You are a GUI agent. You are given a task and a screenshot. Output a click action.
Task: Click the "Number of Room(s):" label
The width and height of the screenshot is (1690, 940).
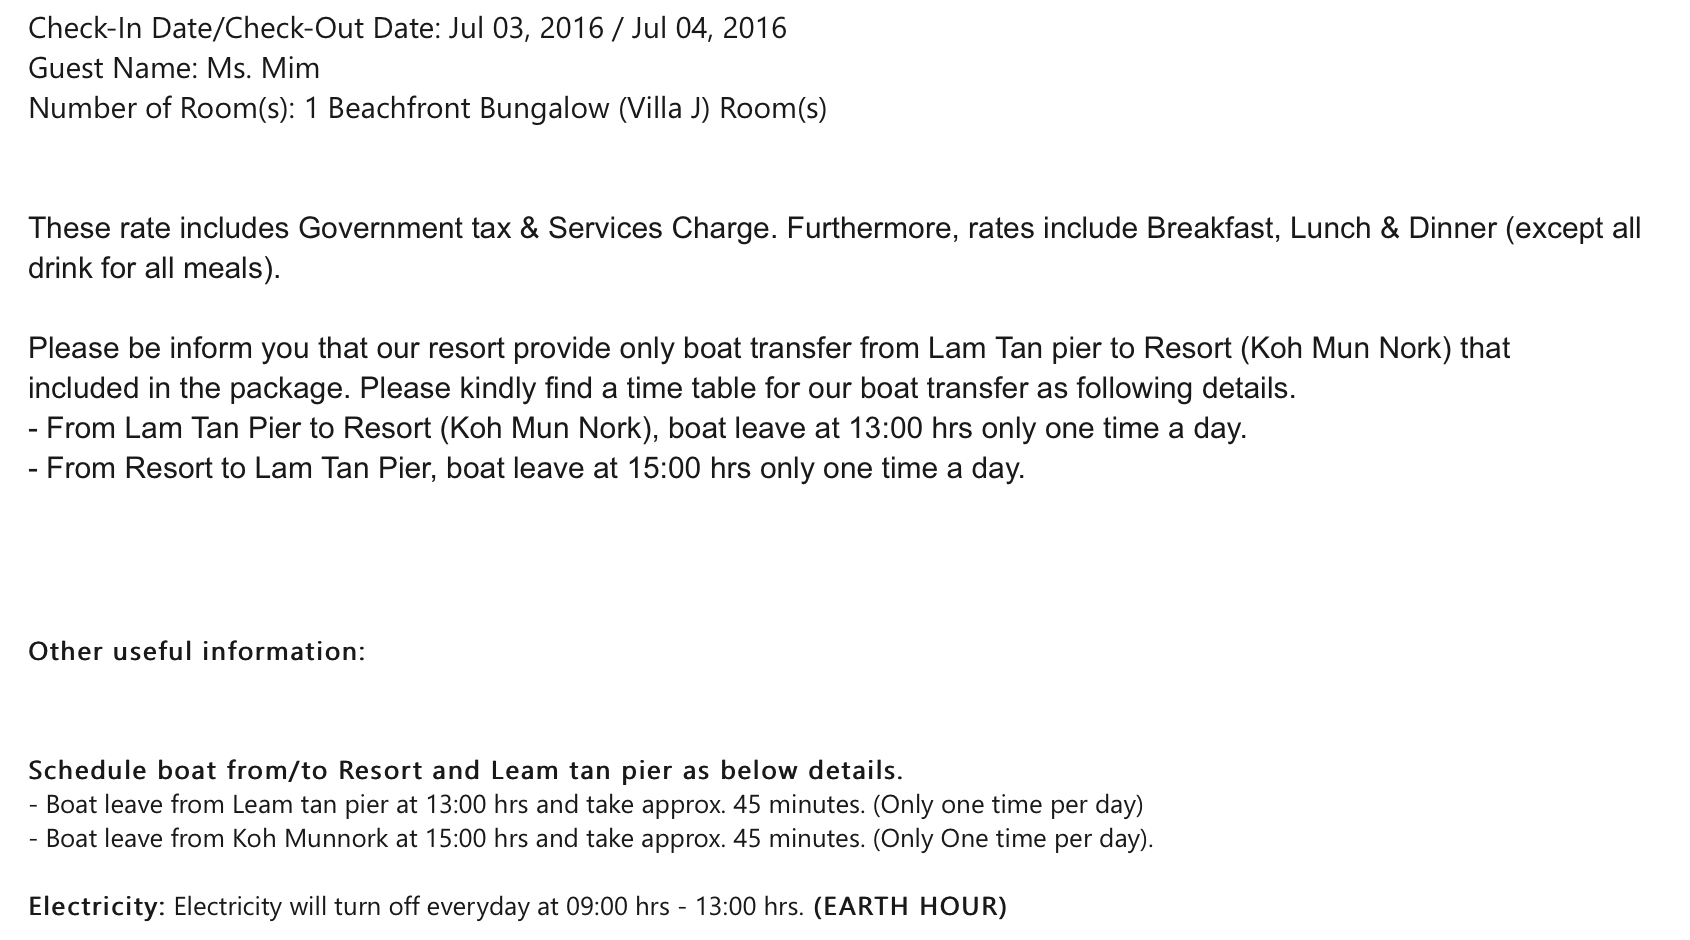pyautogui.click(x=161, y=108)
